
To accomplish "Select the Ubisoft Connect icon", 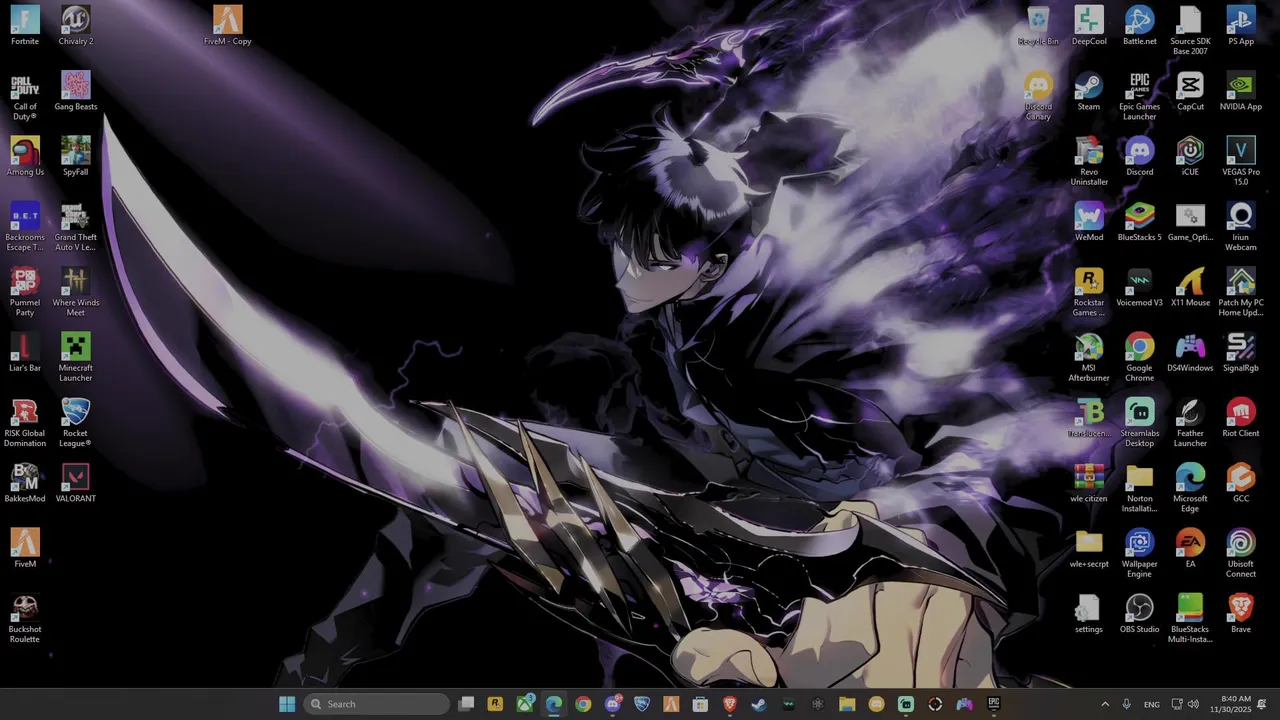I will [x=1241, y=554].
